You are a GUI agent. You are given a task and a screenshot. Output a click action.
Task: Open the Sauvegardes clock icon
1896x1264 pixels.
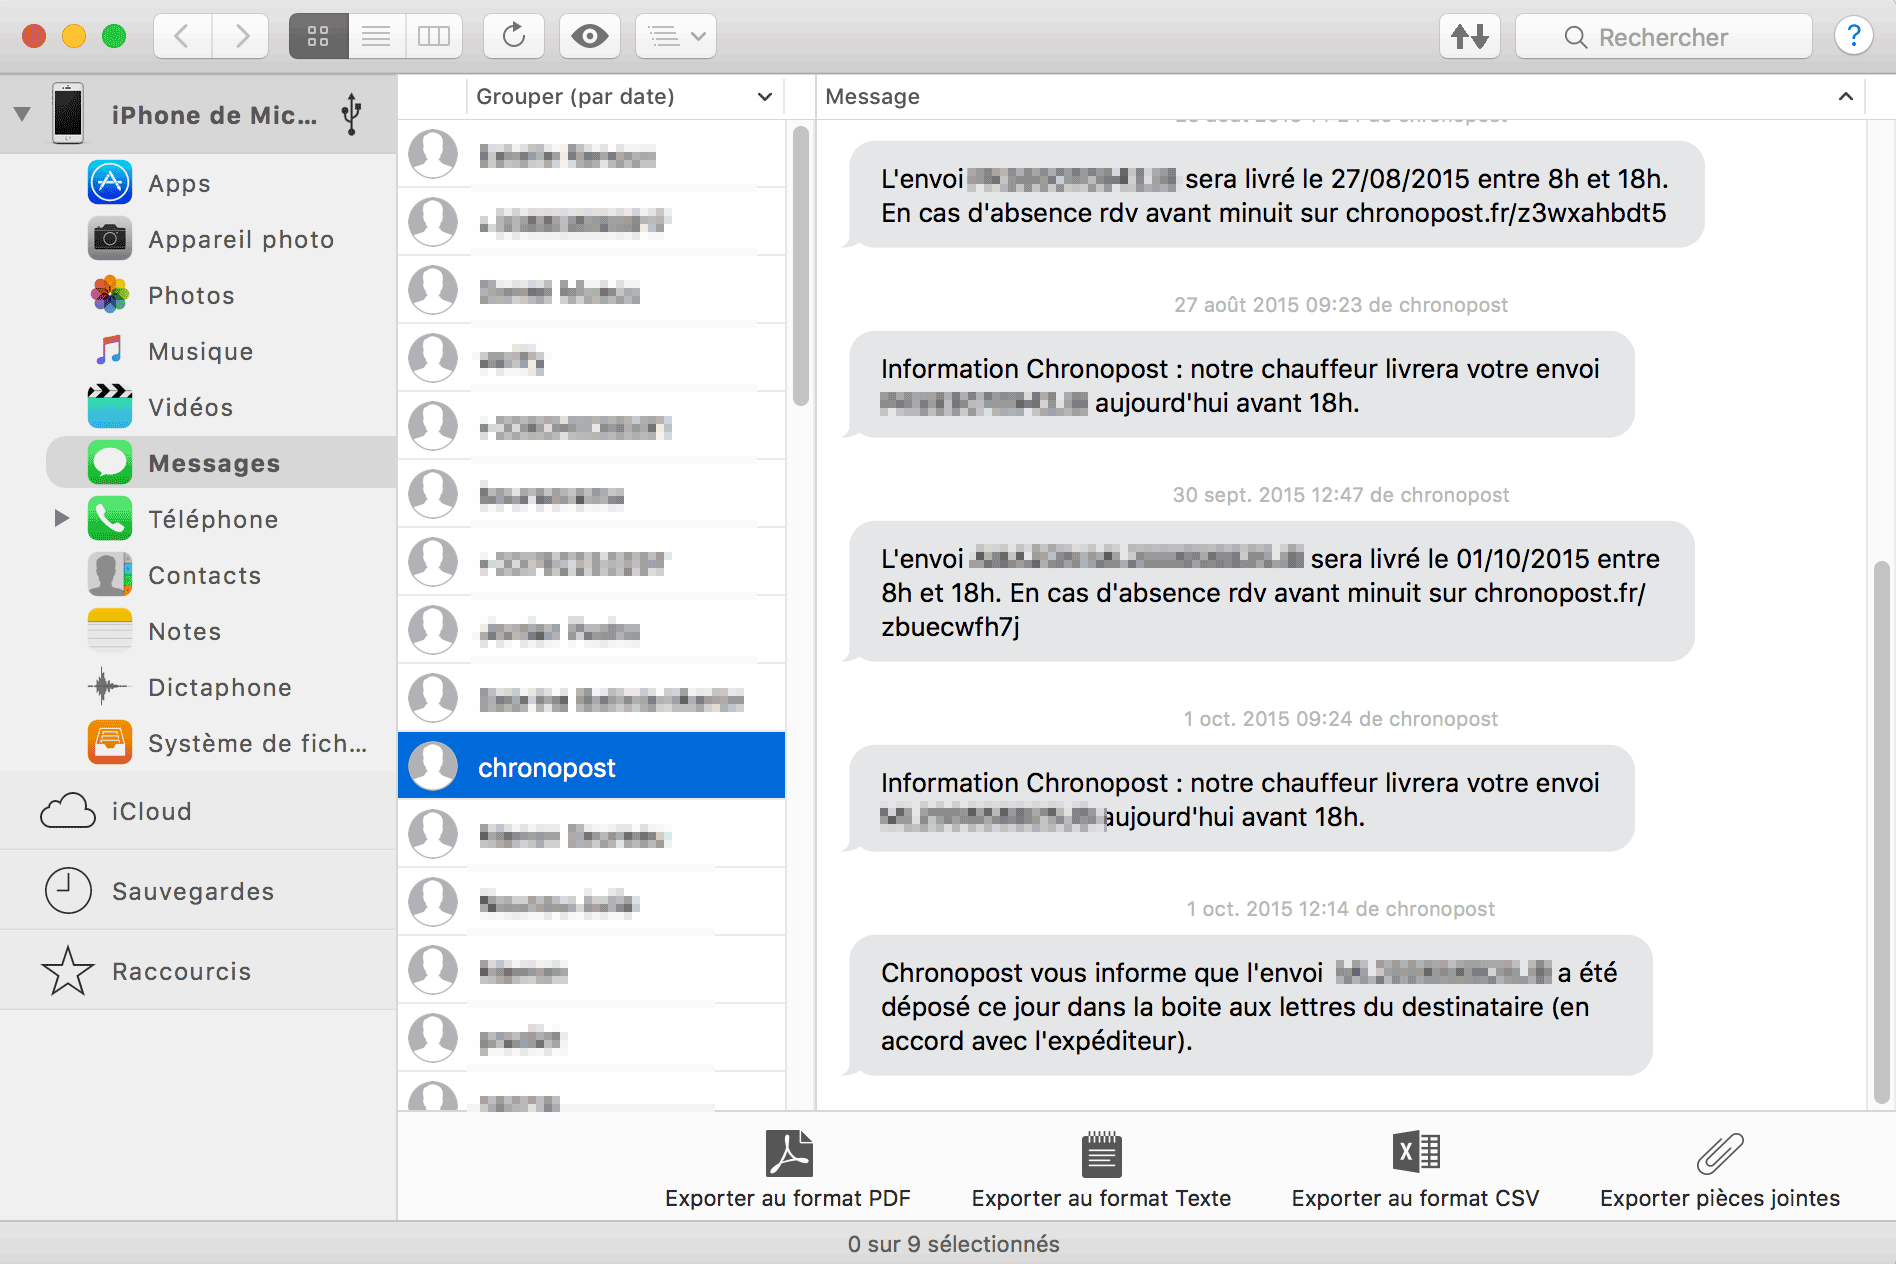click(x=68, y=890)
